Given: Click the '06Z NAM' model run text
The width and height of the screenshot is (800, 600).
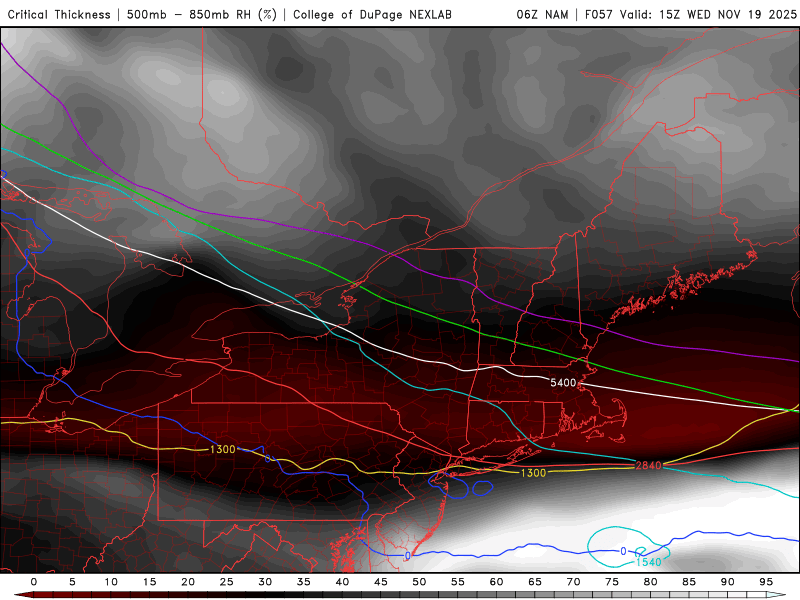Looking at the screenshot, I should click(x=542, y=14).
